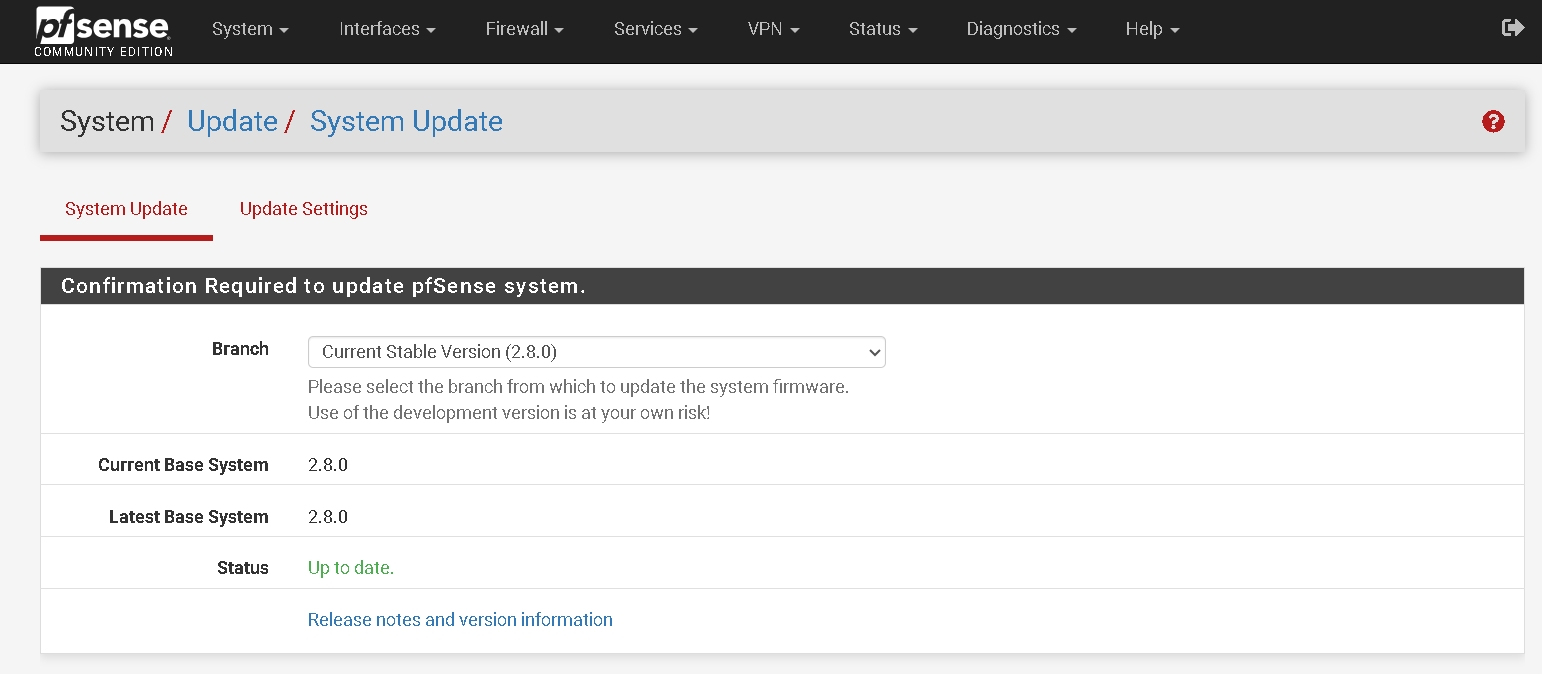Screen dimensions: 1542x674
Task: Click the logout arrow icon
Action: (1512, 28)
